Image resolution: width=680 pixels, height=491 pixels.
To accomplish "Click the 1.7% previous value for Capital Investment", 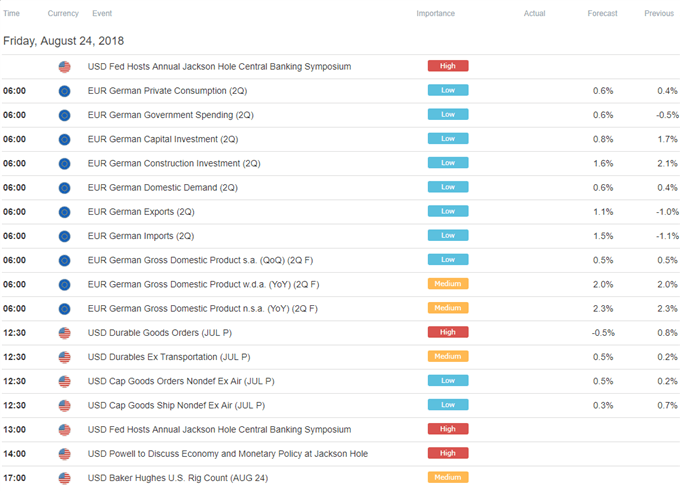I will (x=667, y=140).
